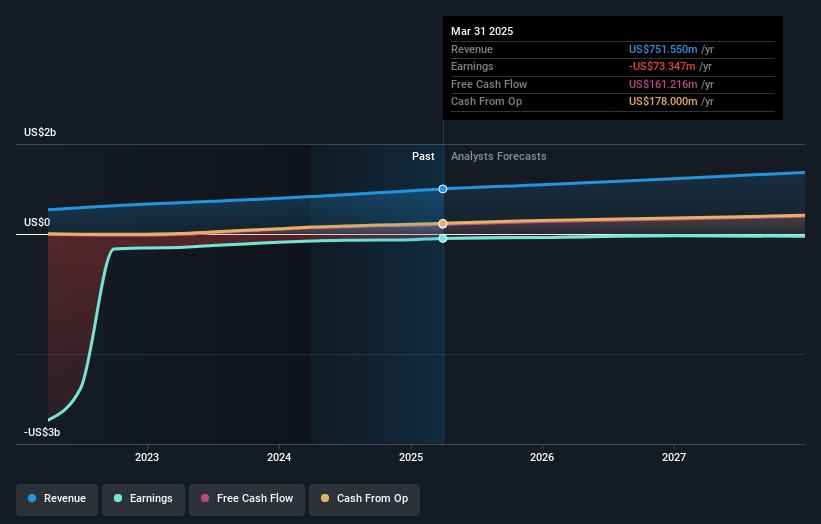This screenshot has width=821, height=524.
Task: Click the Past label
Action: 423,157
